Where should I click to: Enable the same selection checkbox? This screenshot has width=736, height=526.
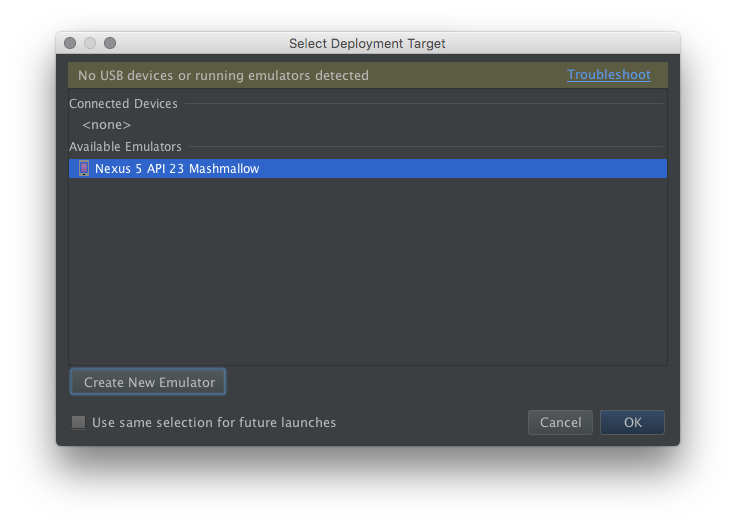(x=78, y=422)
